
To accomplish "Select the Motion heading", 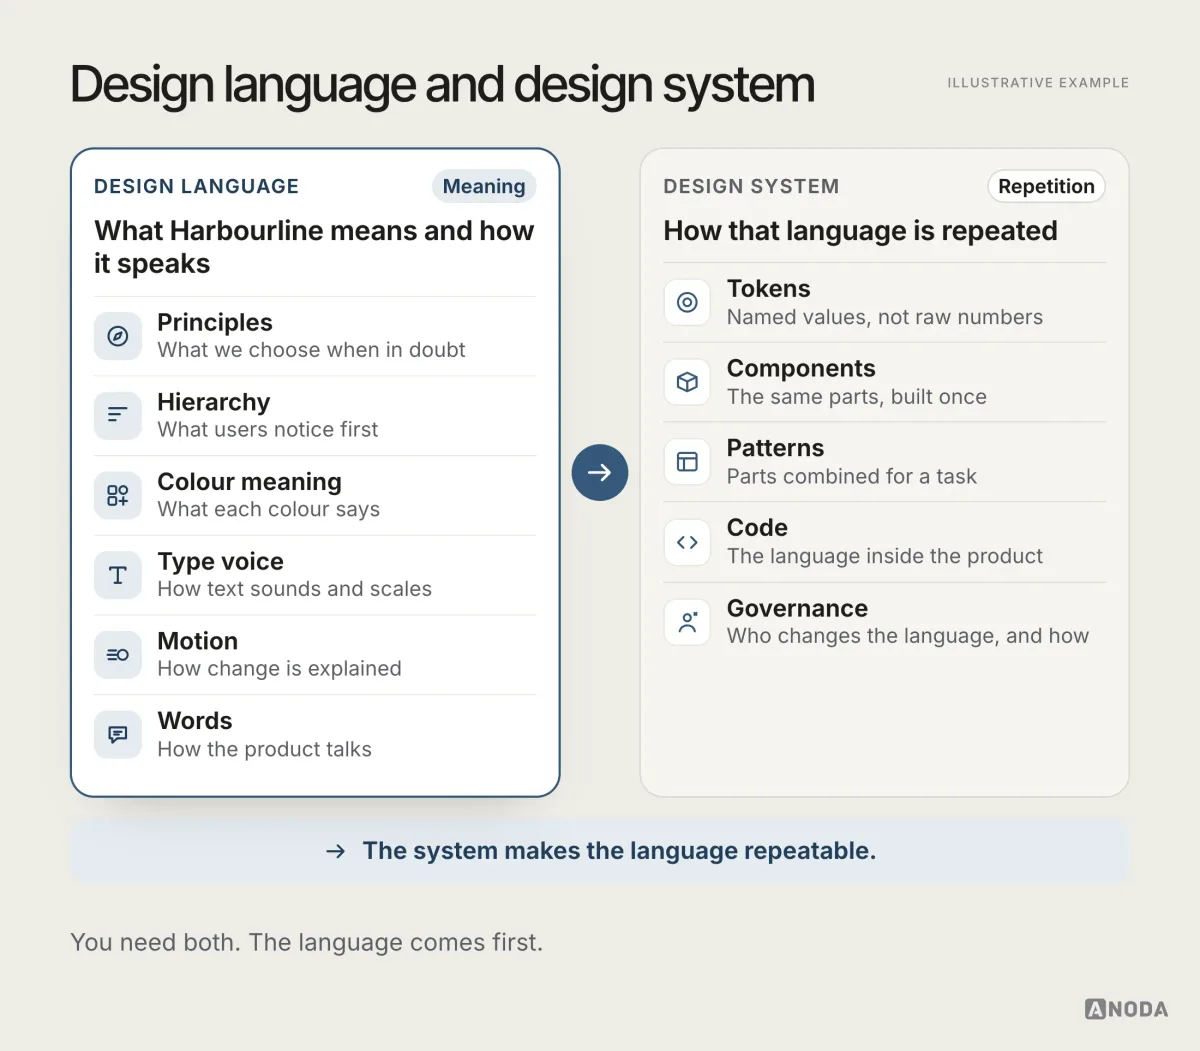I will click(x=198, y=641).
